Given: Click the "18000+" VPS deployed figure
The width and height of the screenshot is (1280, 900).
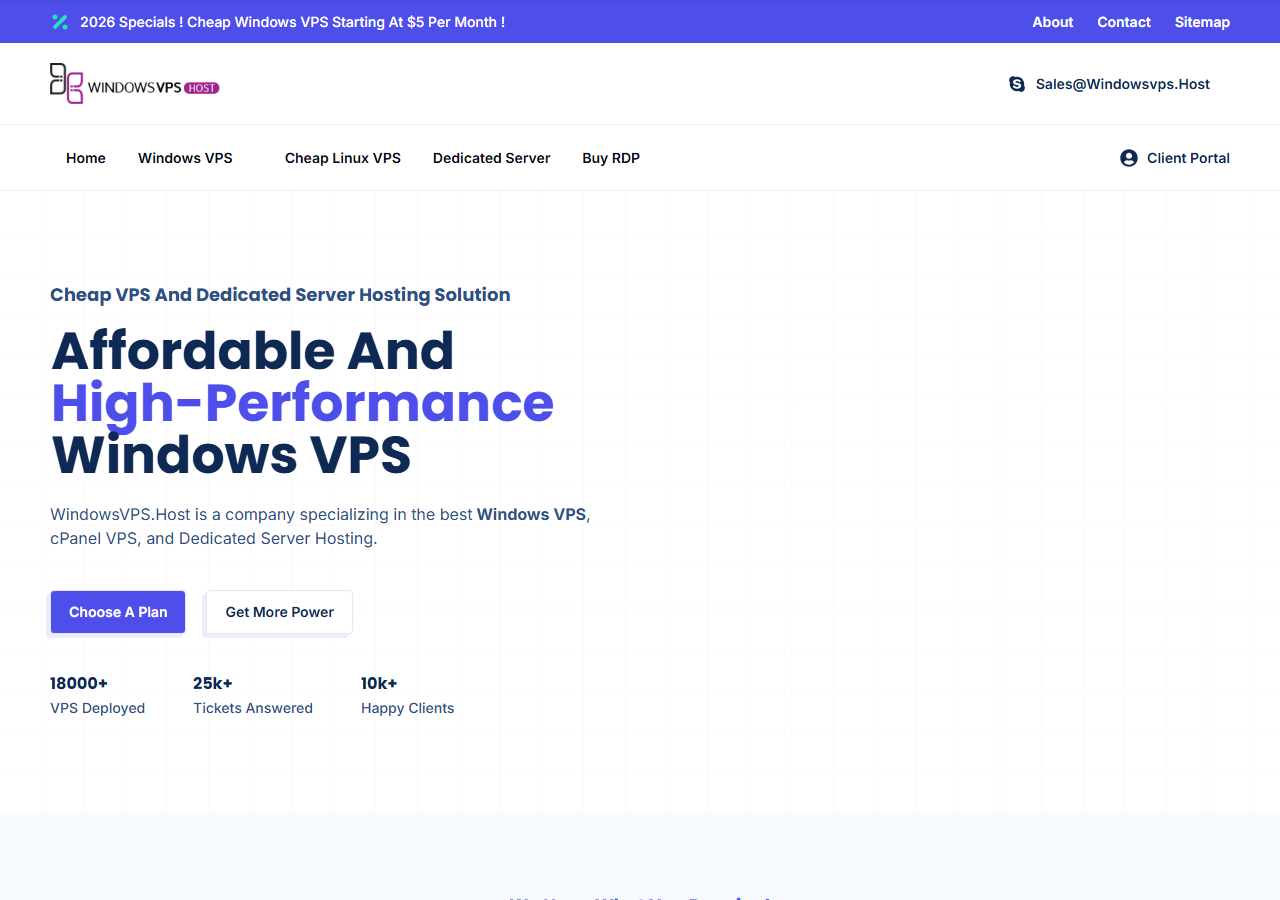Looking at the screenshot, I should (79, 683).
